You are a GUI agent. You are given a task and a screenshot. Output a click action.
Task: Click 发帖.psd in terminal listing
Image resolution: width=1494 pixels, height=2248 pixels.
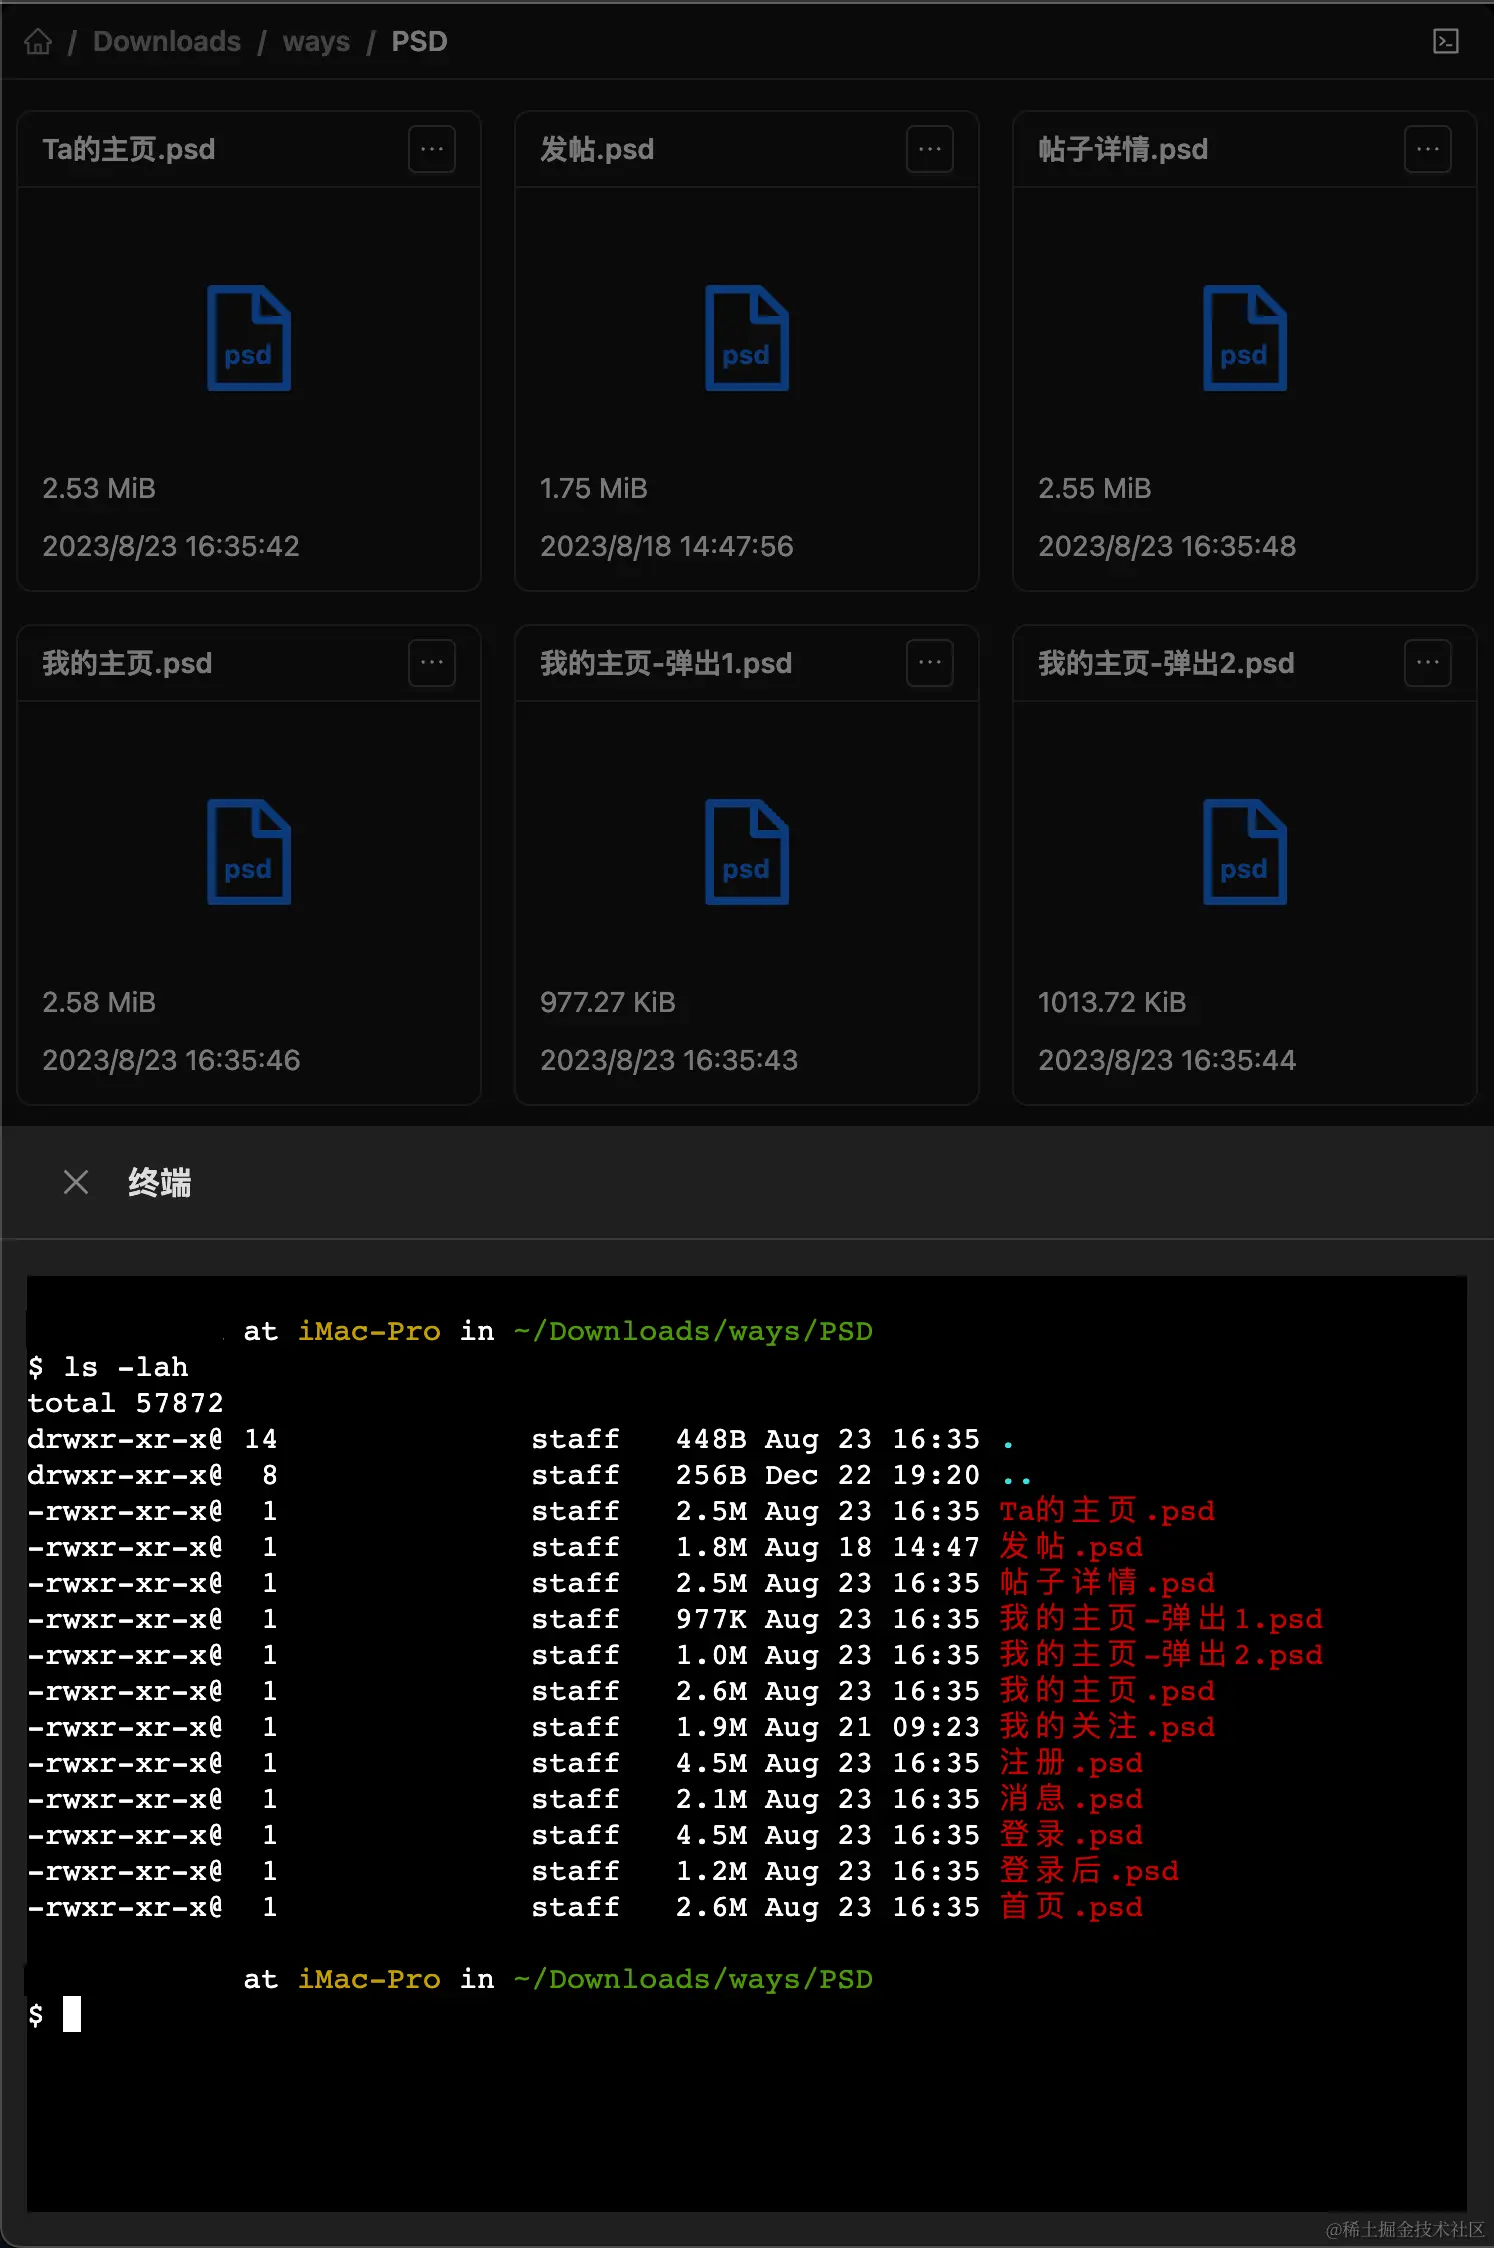(x=1071, y=1547)
